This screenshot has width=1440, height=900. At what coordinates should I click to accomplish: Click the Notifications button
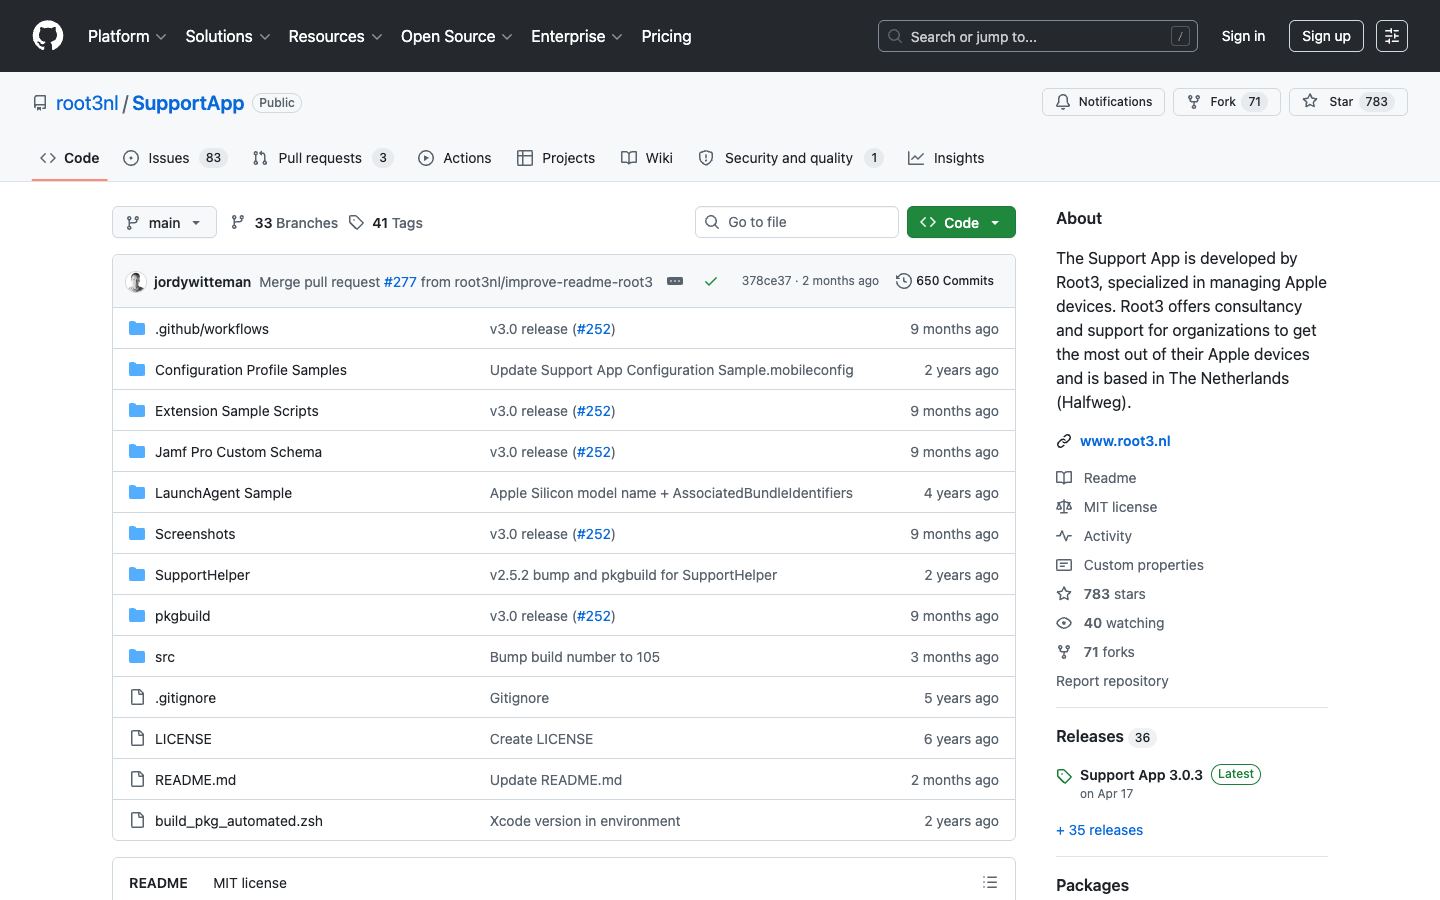pos(1104,102)
